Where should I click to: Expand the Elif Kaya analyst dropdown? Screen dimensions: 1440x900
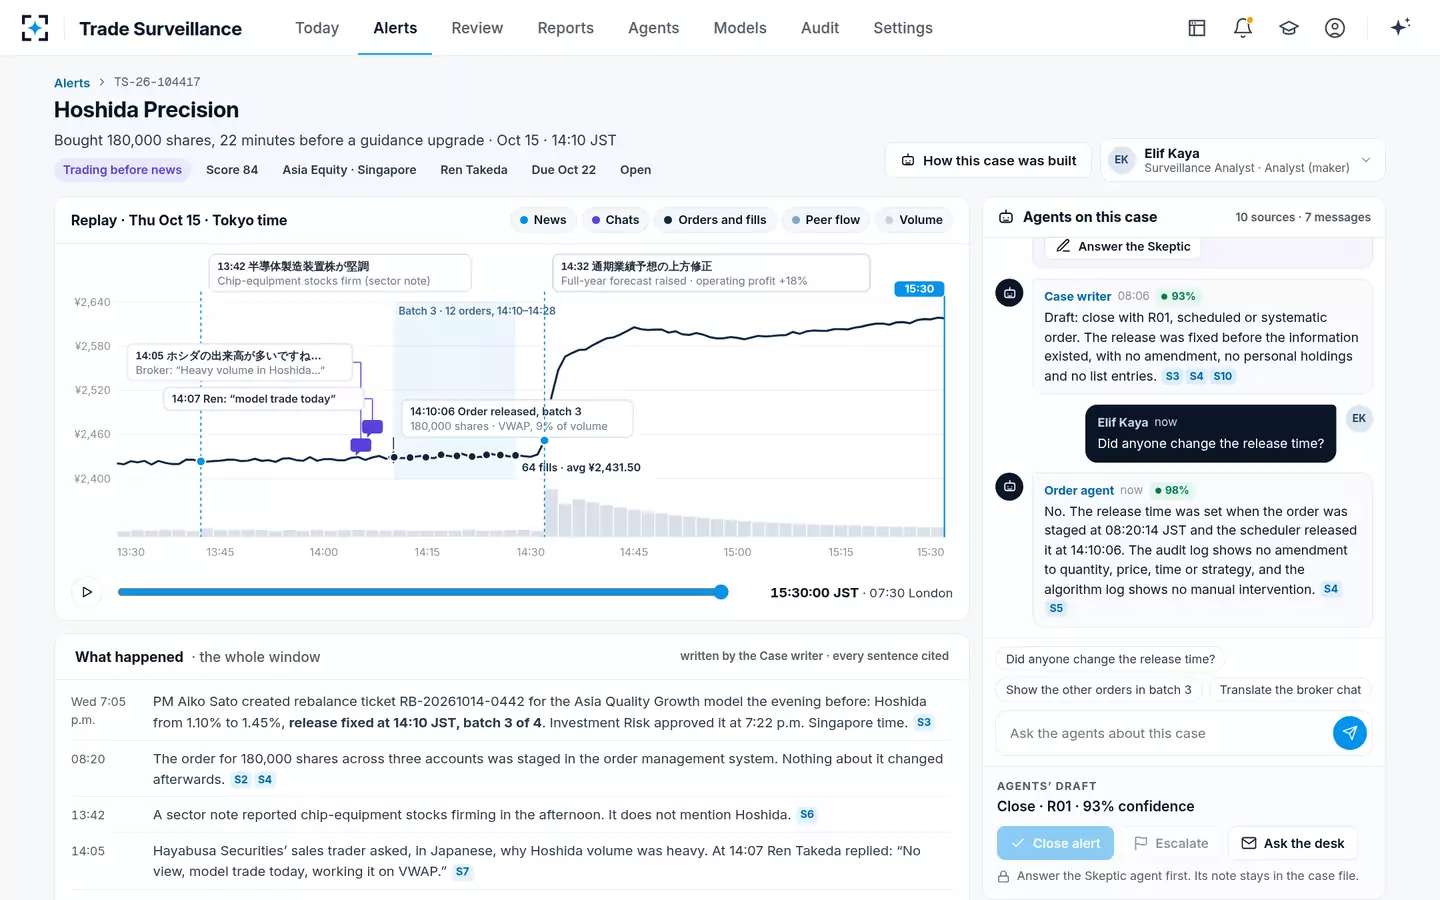pyautogui.click(x=1243, y=160)
